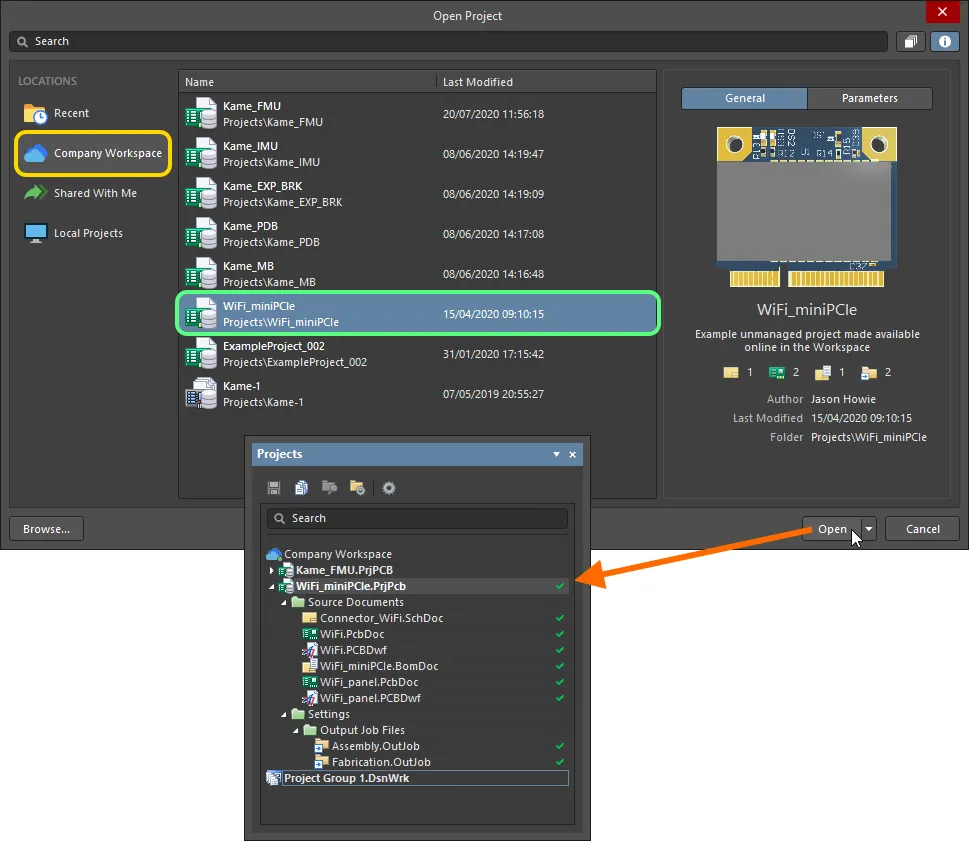Screen dimensions: 969x841
Task: Click the Cancel button
Action: (922, 529)
